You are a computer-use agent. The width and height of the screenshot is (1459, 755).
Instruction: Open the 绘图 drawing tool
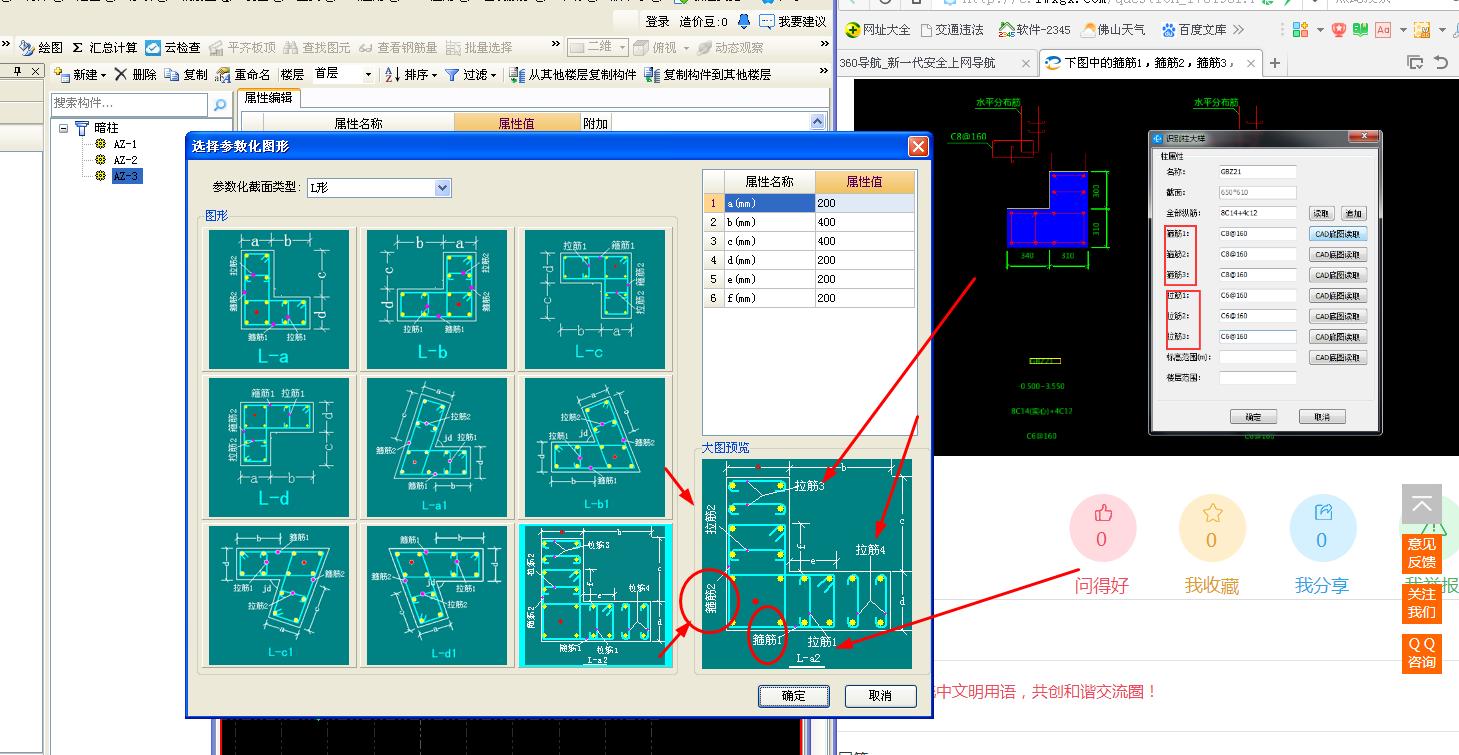click(x=41, y=47)
